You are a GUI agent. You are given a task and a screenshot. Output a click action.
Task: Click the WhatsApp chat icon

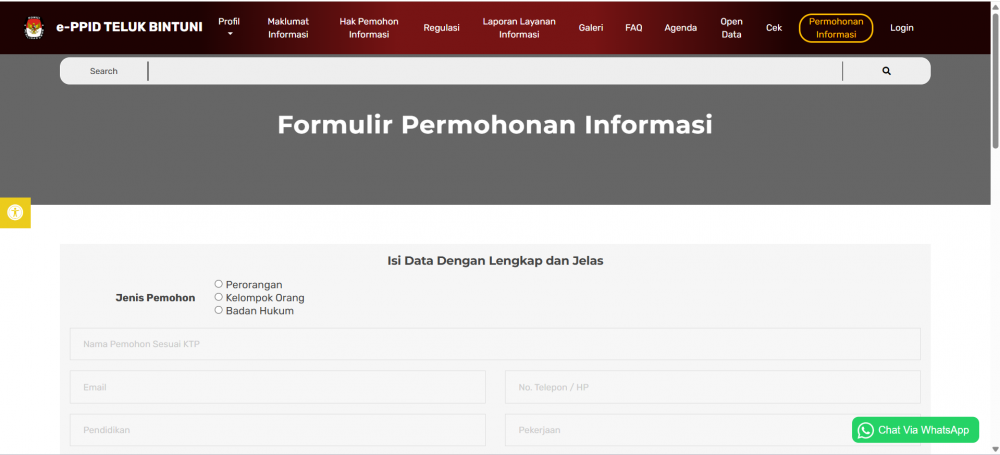click(866, 430)
